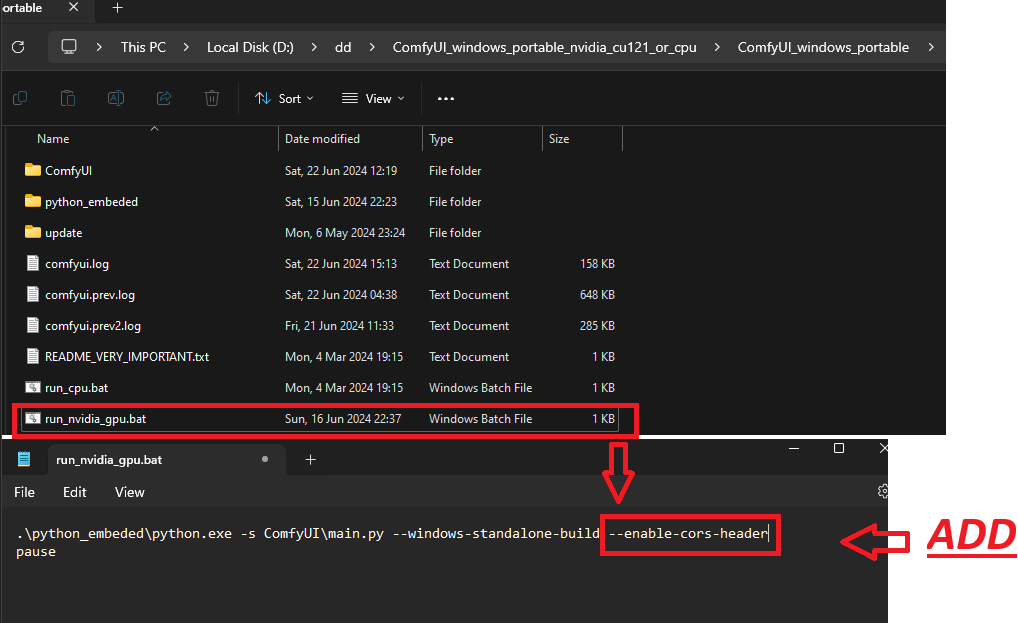
Task: Click the python_embeded folder icon
Action: 32,201
